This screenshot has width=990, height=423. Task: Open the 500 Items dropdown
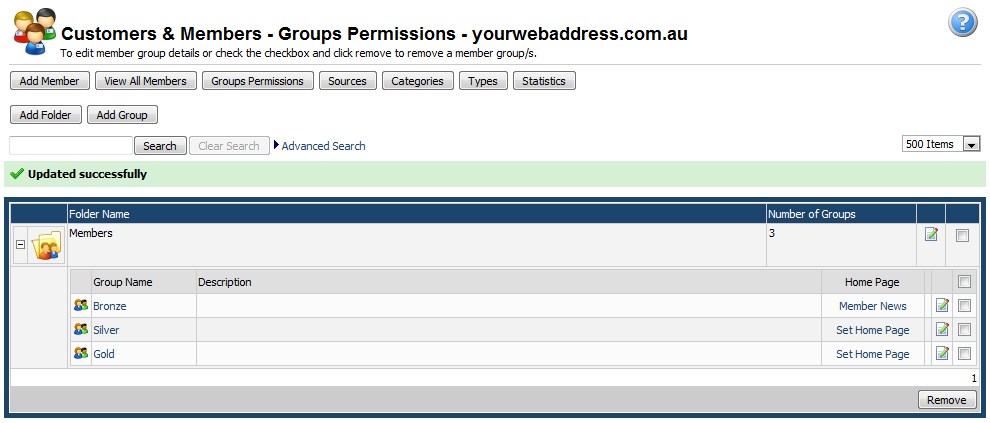tap(941, 144)
